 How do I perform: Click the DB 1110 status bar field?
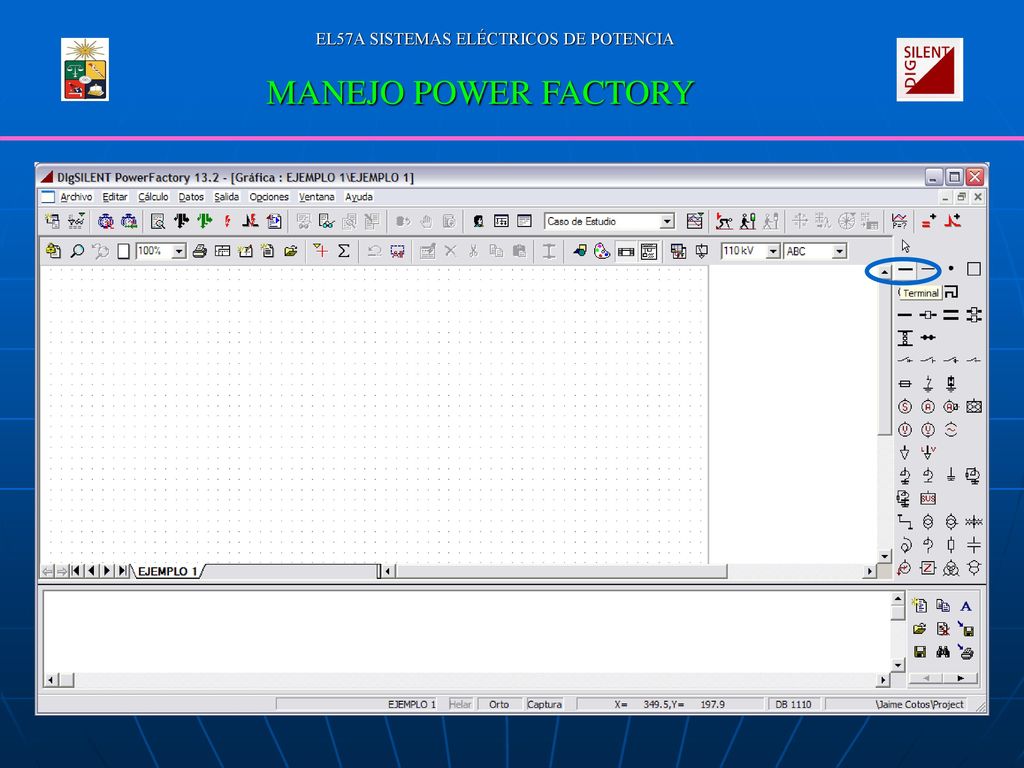point(793,704)
